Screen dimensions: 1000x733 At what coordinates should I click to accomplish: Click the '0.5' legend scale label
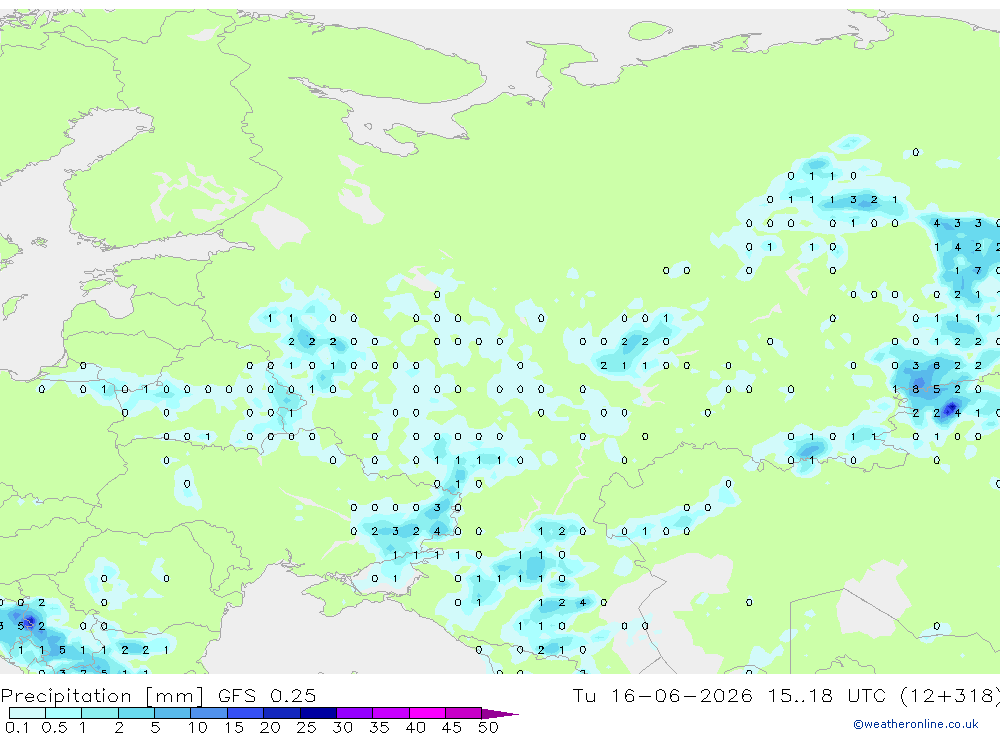tap(54, 727)
